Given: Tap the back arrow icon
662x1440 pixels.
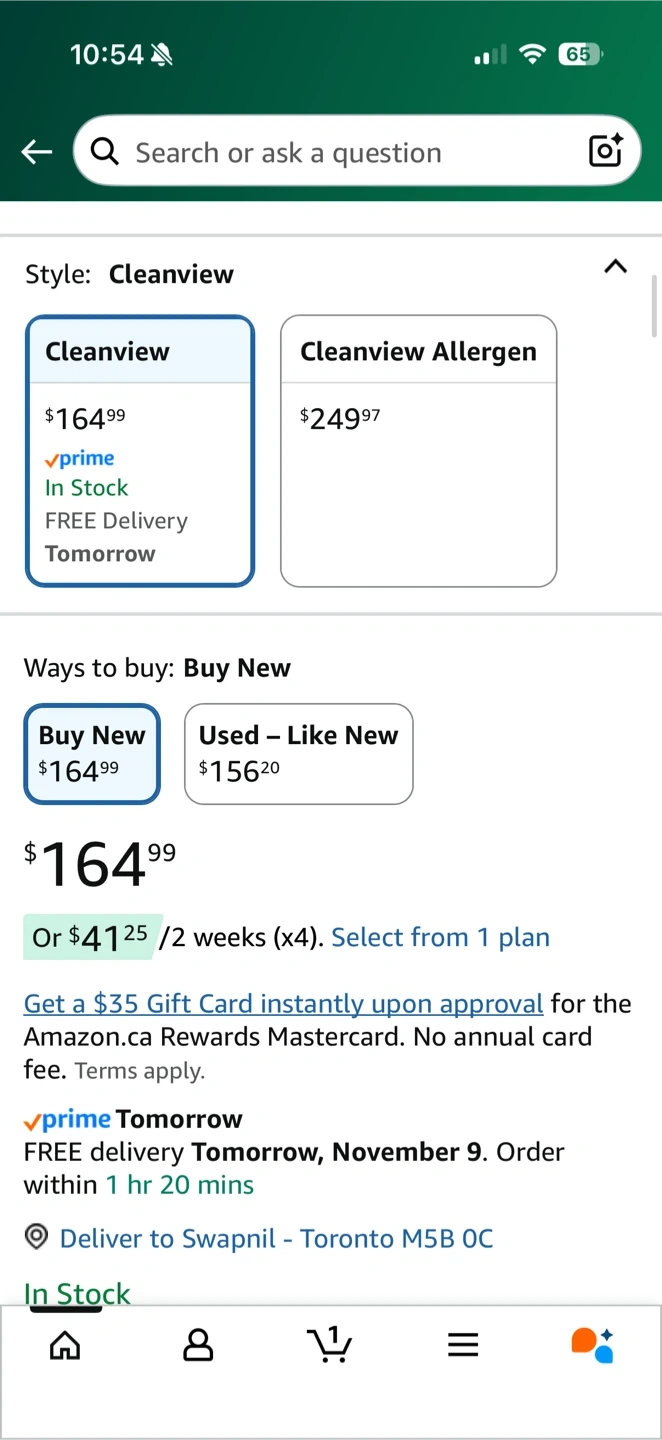Looking at the screenshot, I should point(37,152).
